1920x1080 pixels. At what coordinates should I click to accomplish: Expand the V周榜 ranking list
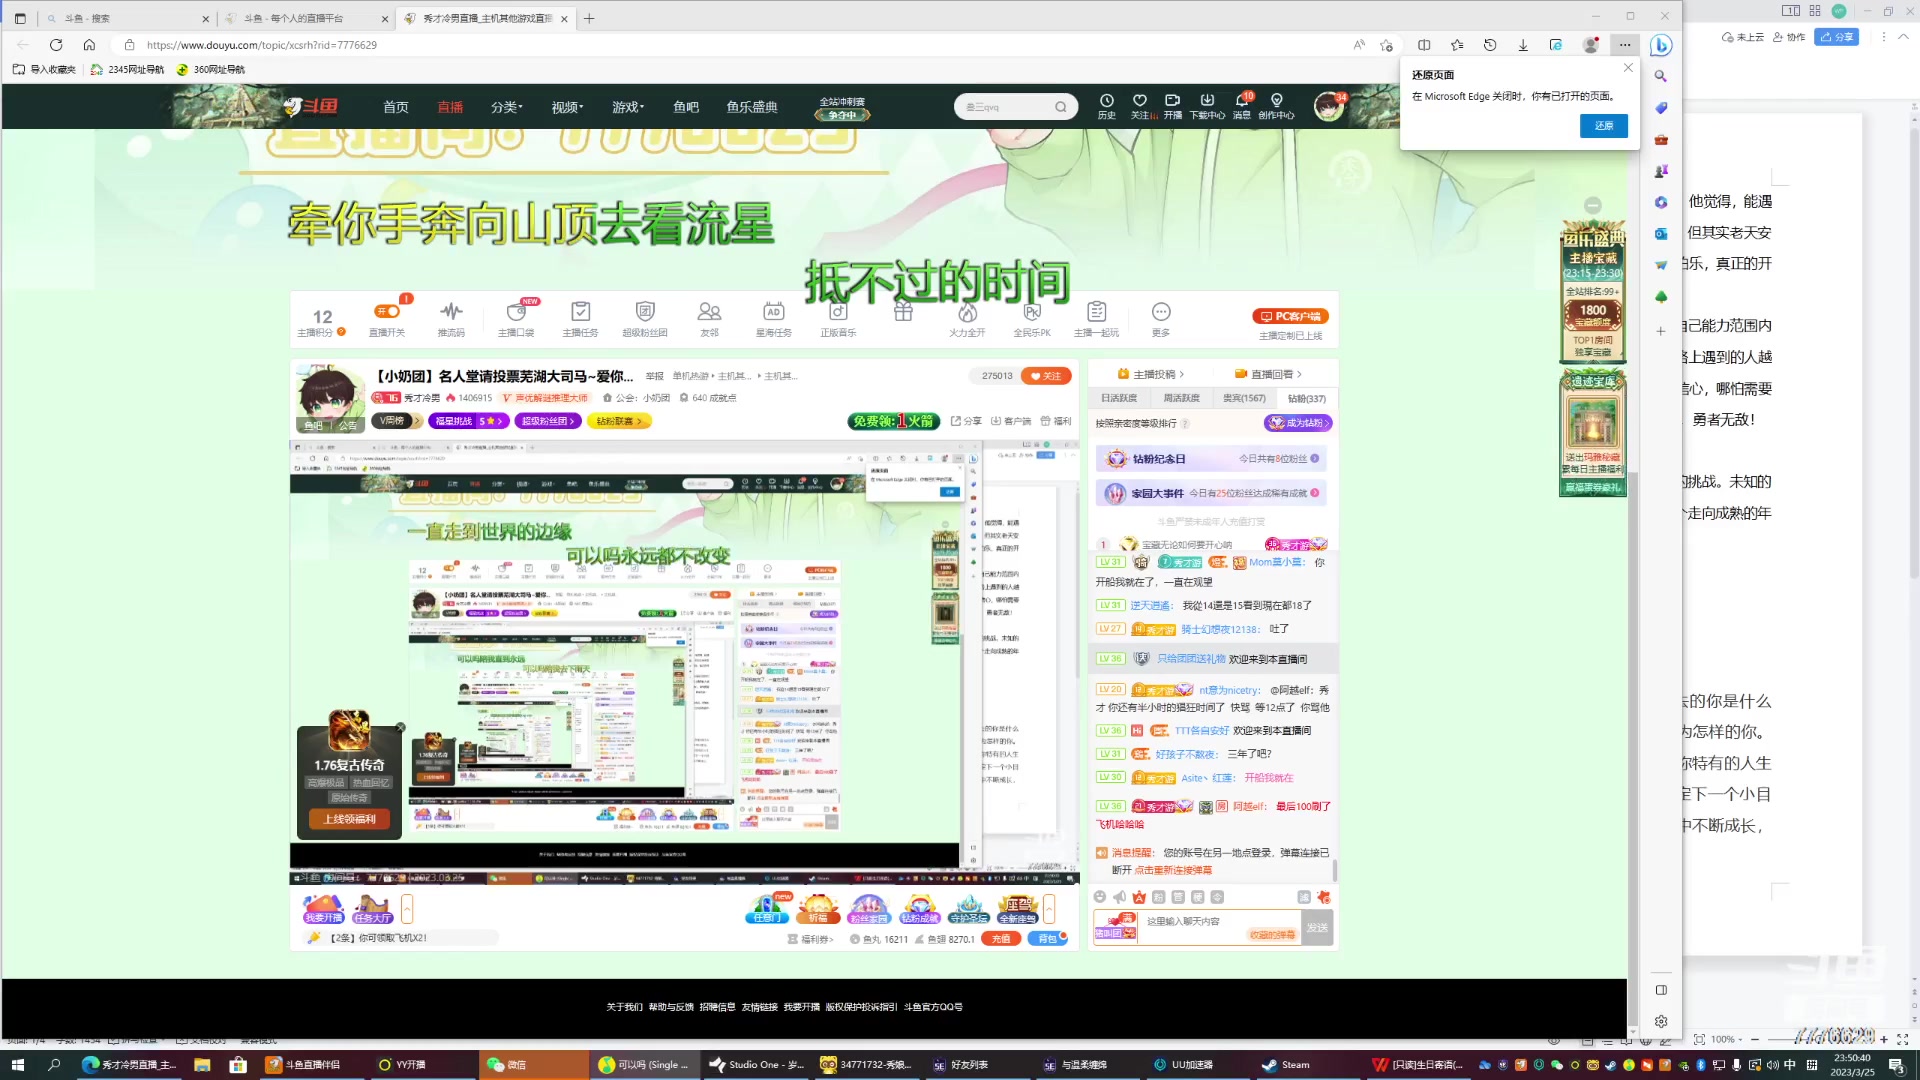point(390,421)
